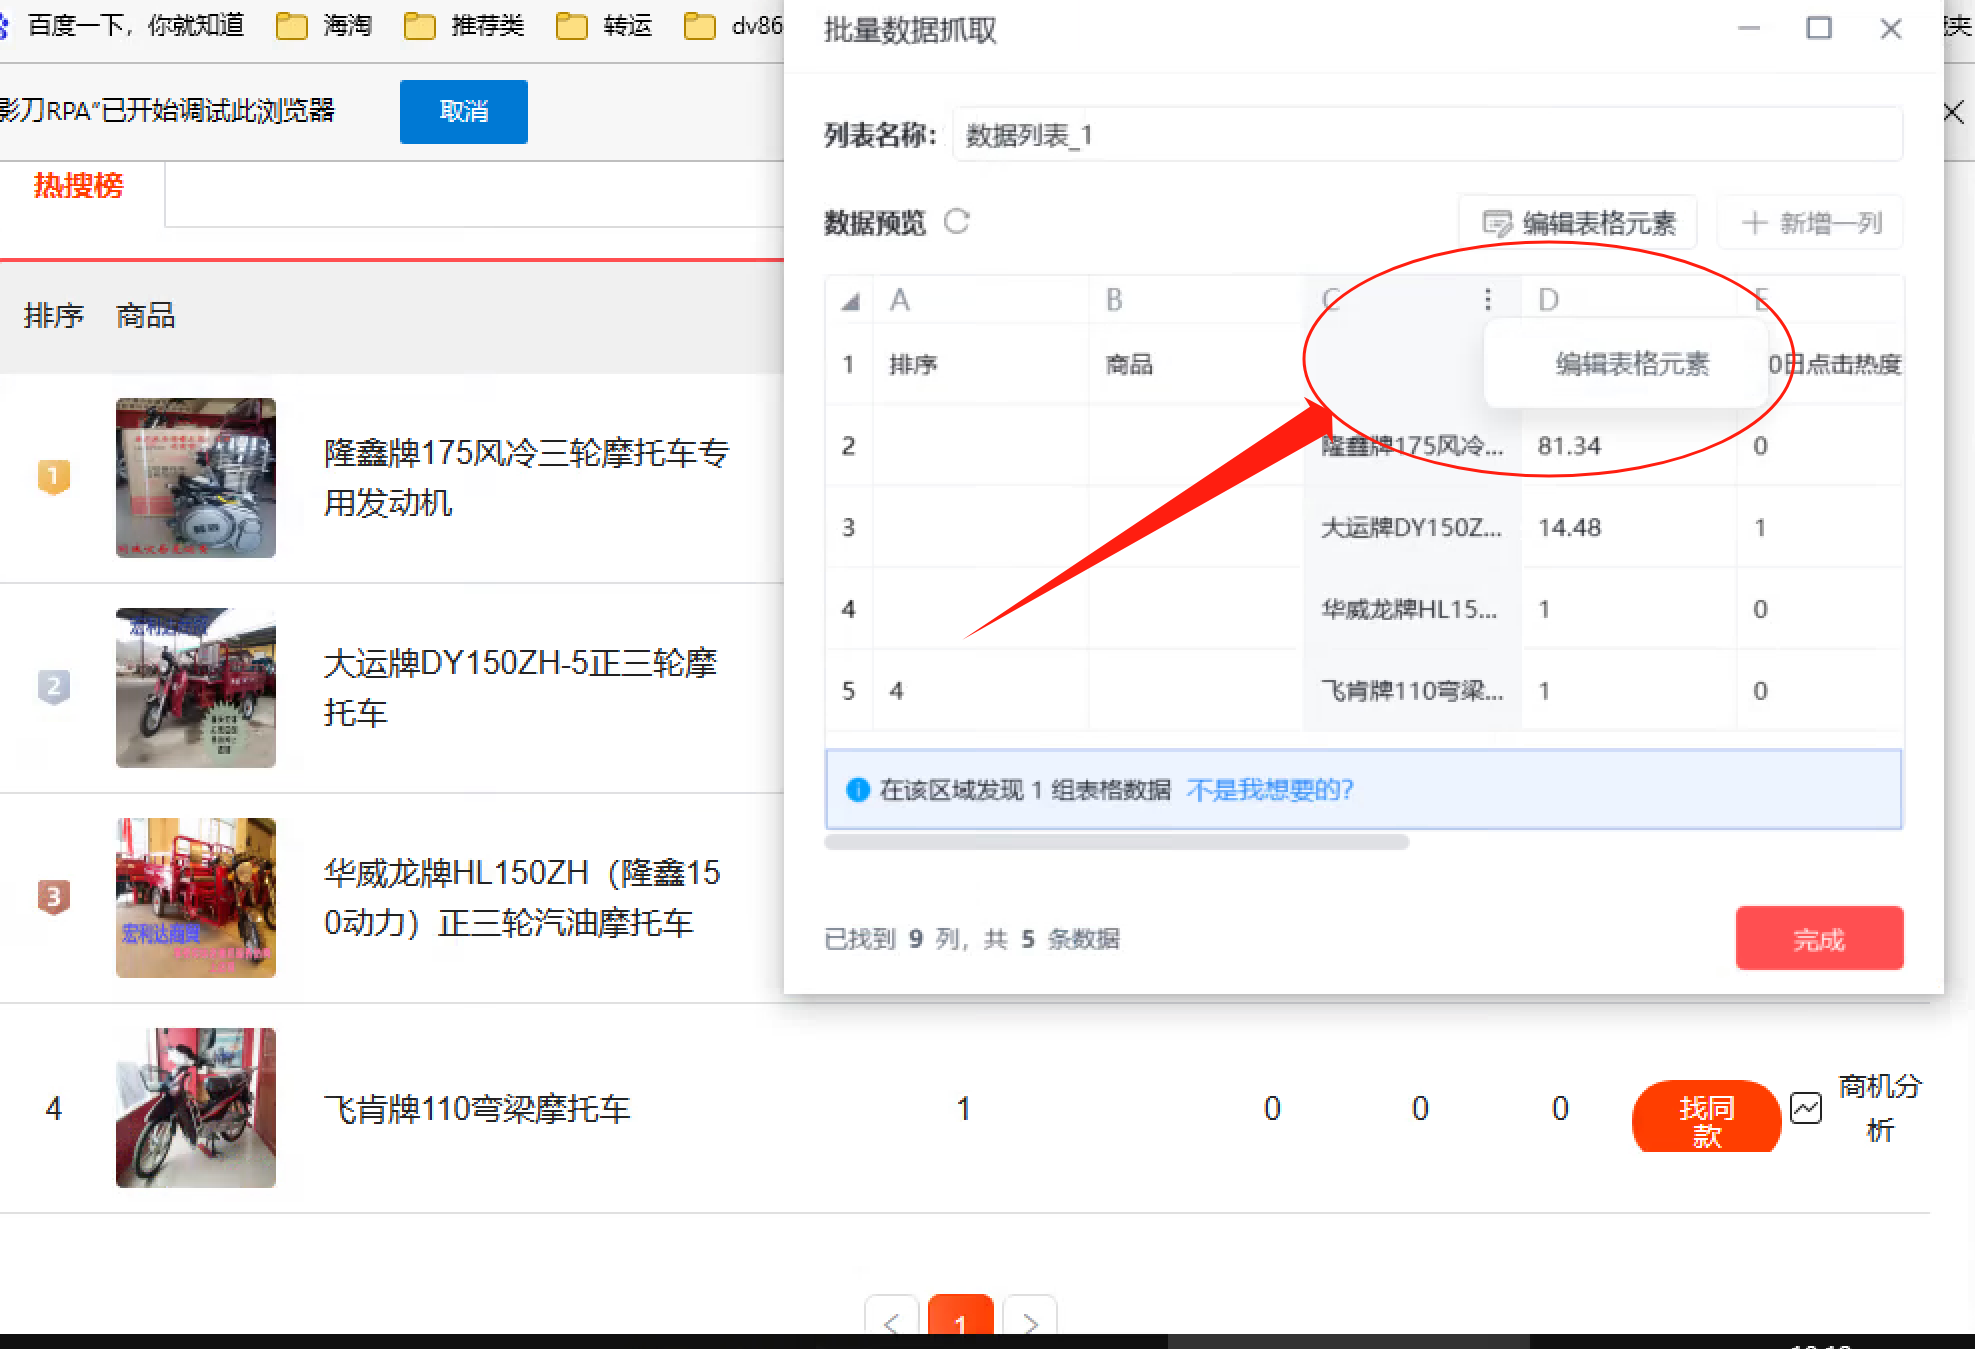Go to next page with right chevron
Image resolution: width=1975 pixels, height=1349 pixels.
[x=1030, y=1322]
